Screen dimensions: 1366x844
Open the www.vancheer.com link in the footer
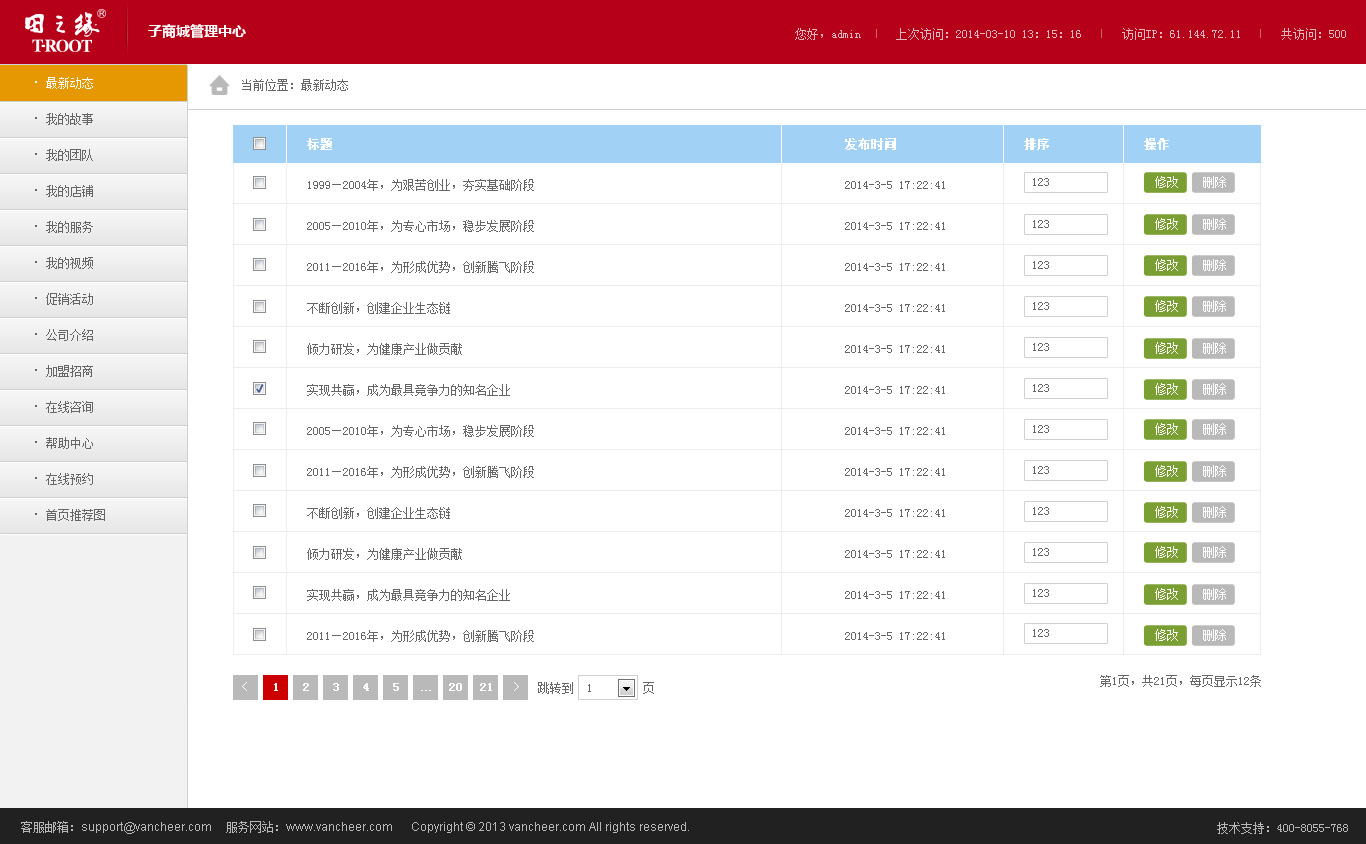[x=339, y=827]
